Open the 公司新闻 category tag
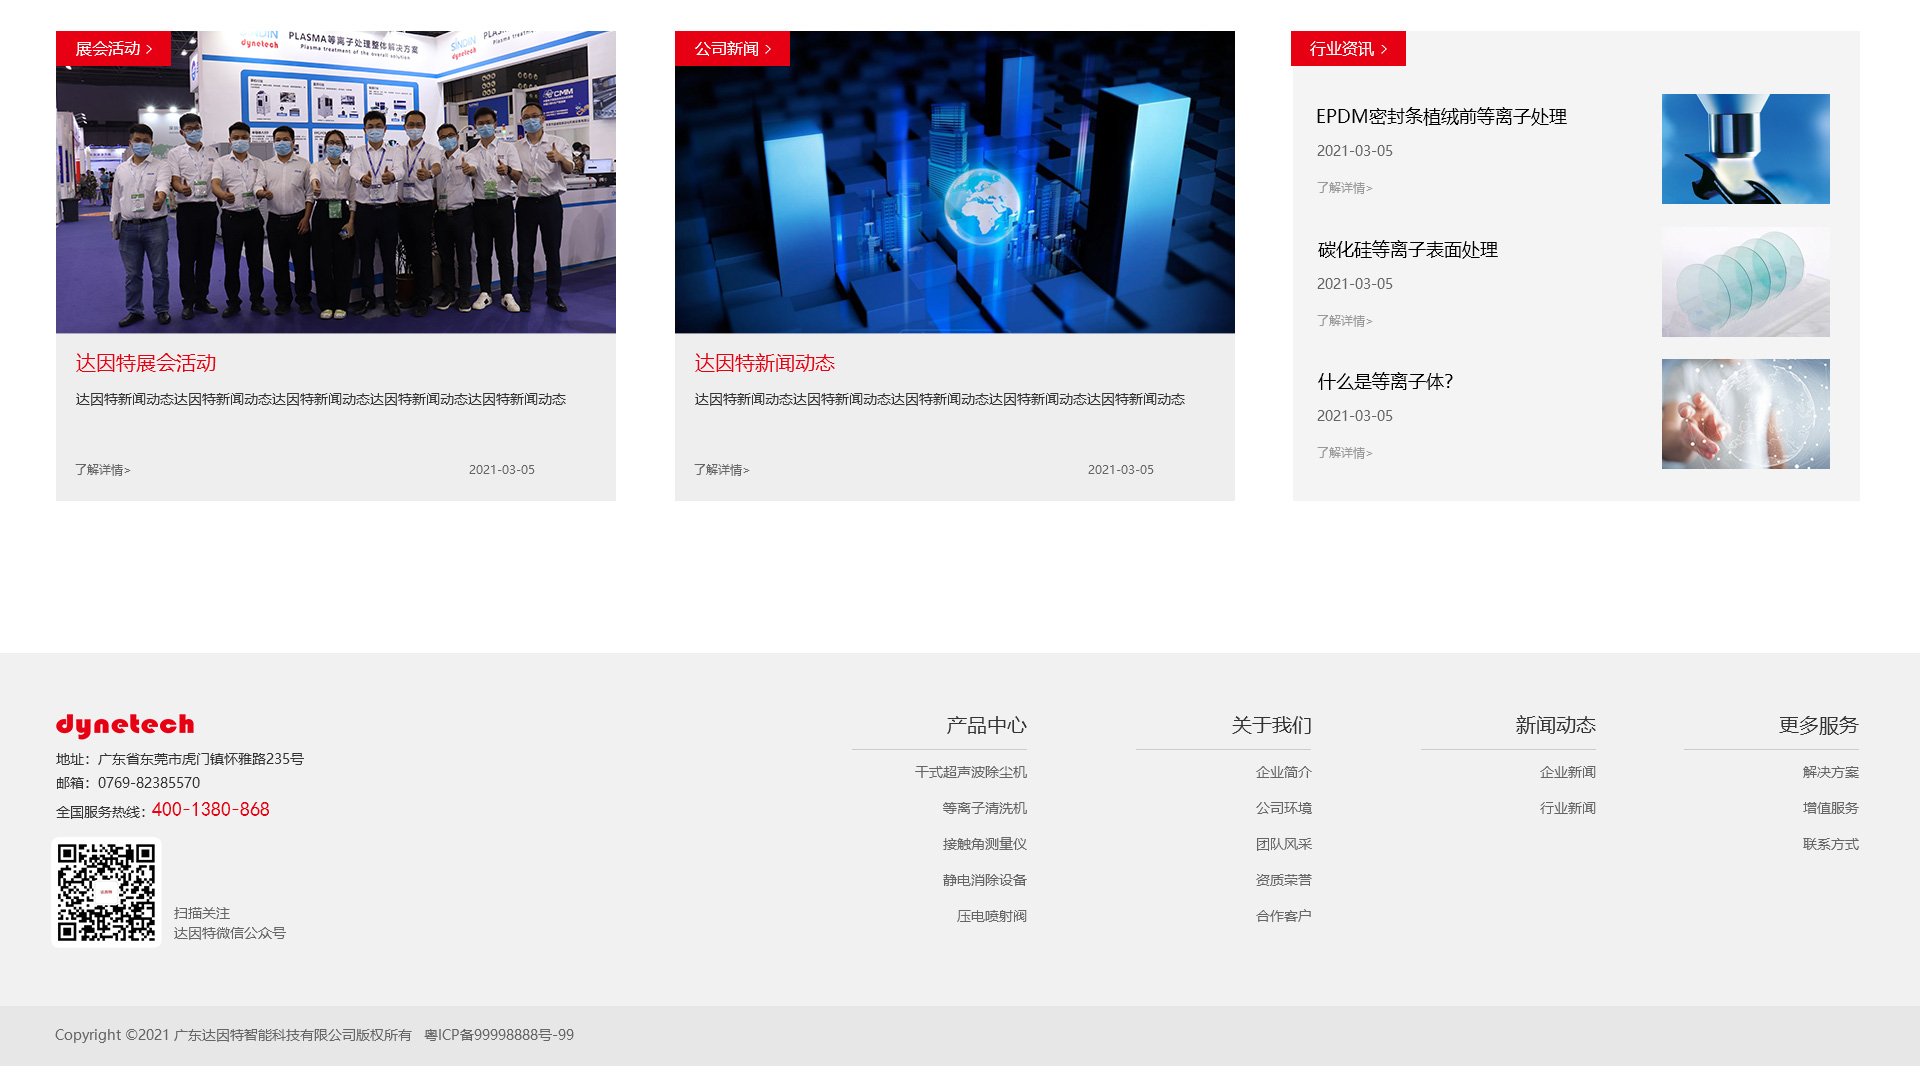This screenshot has width=1920, height=1066. pyautogui.click(x=732, y=49)
